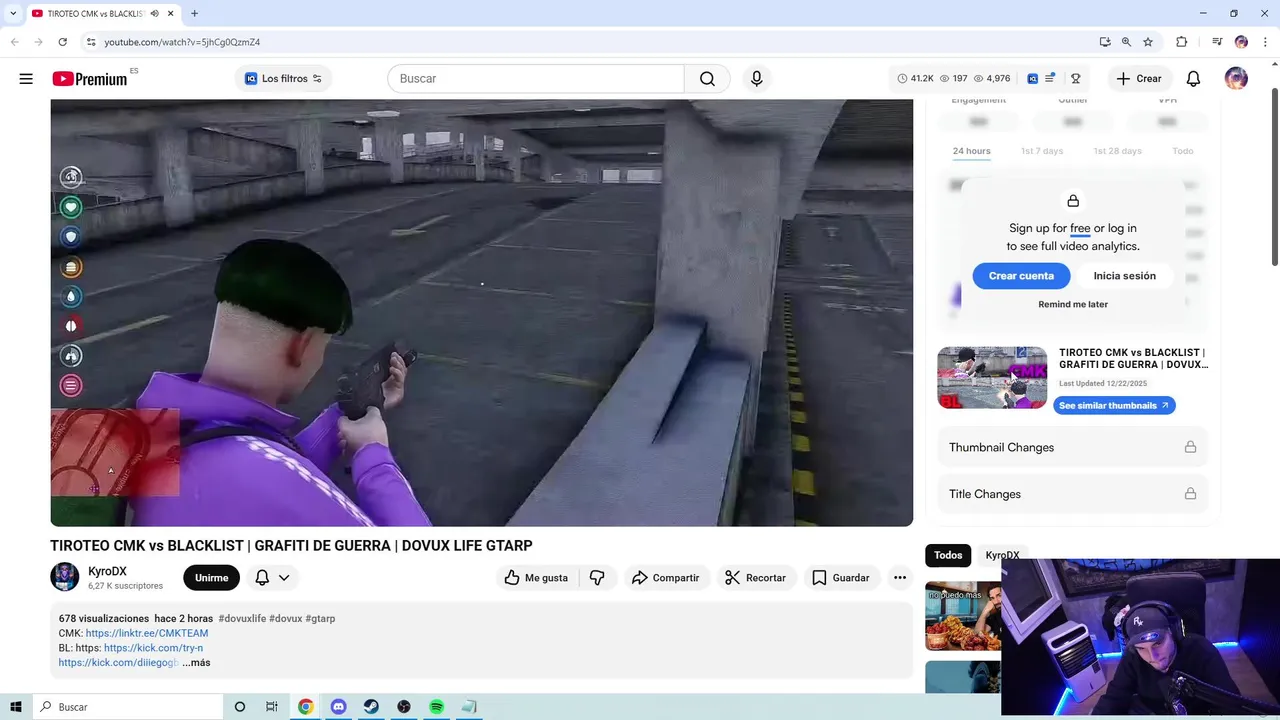Image resolution: width=1280 pixels, height=720 pixels.
Task: Start voice search with microphone icon
Action: click(757, 78)
